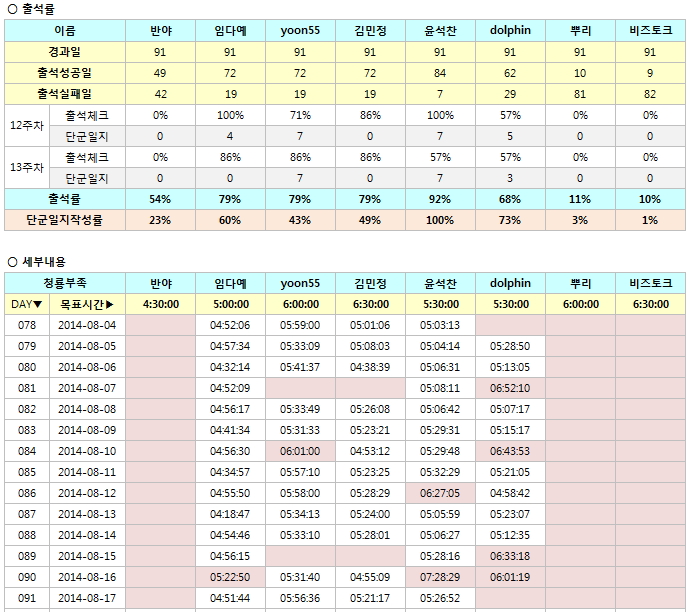
Task: Select date cell 2014-08-17
Action: coord(87,598)
